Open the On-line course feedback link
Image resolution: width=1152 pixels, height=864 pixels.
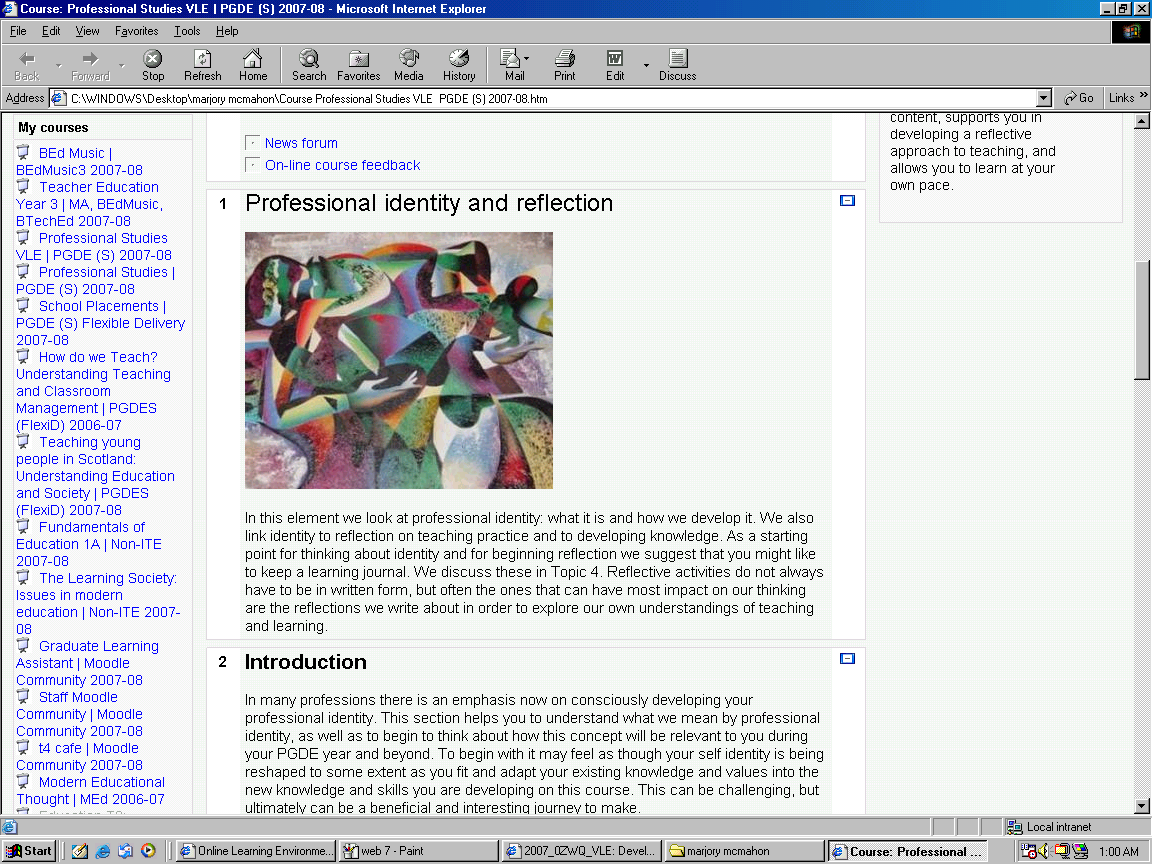click(342, 165)
